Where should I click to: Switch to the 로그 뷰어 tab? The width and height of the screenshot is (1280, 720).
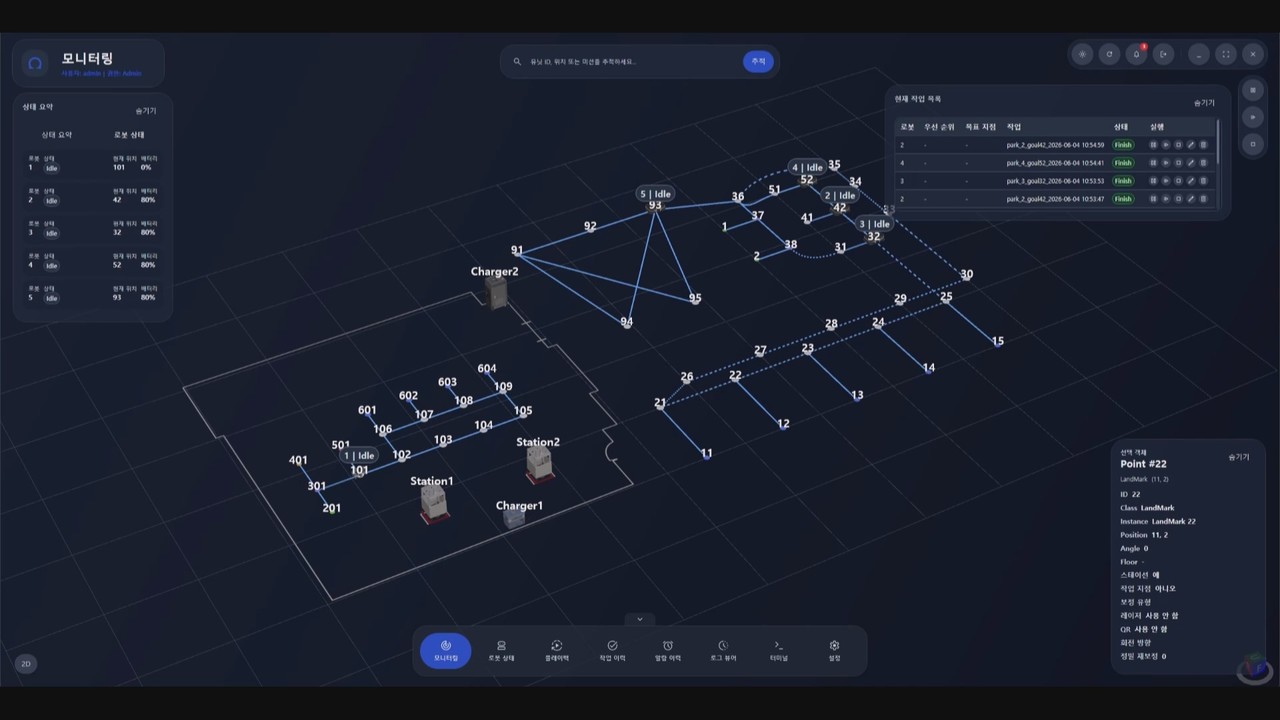coord(723,651)
